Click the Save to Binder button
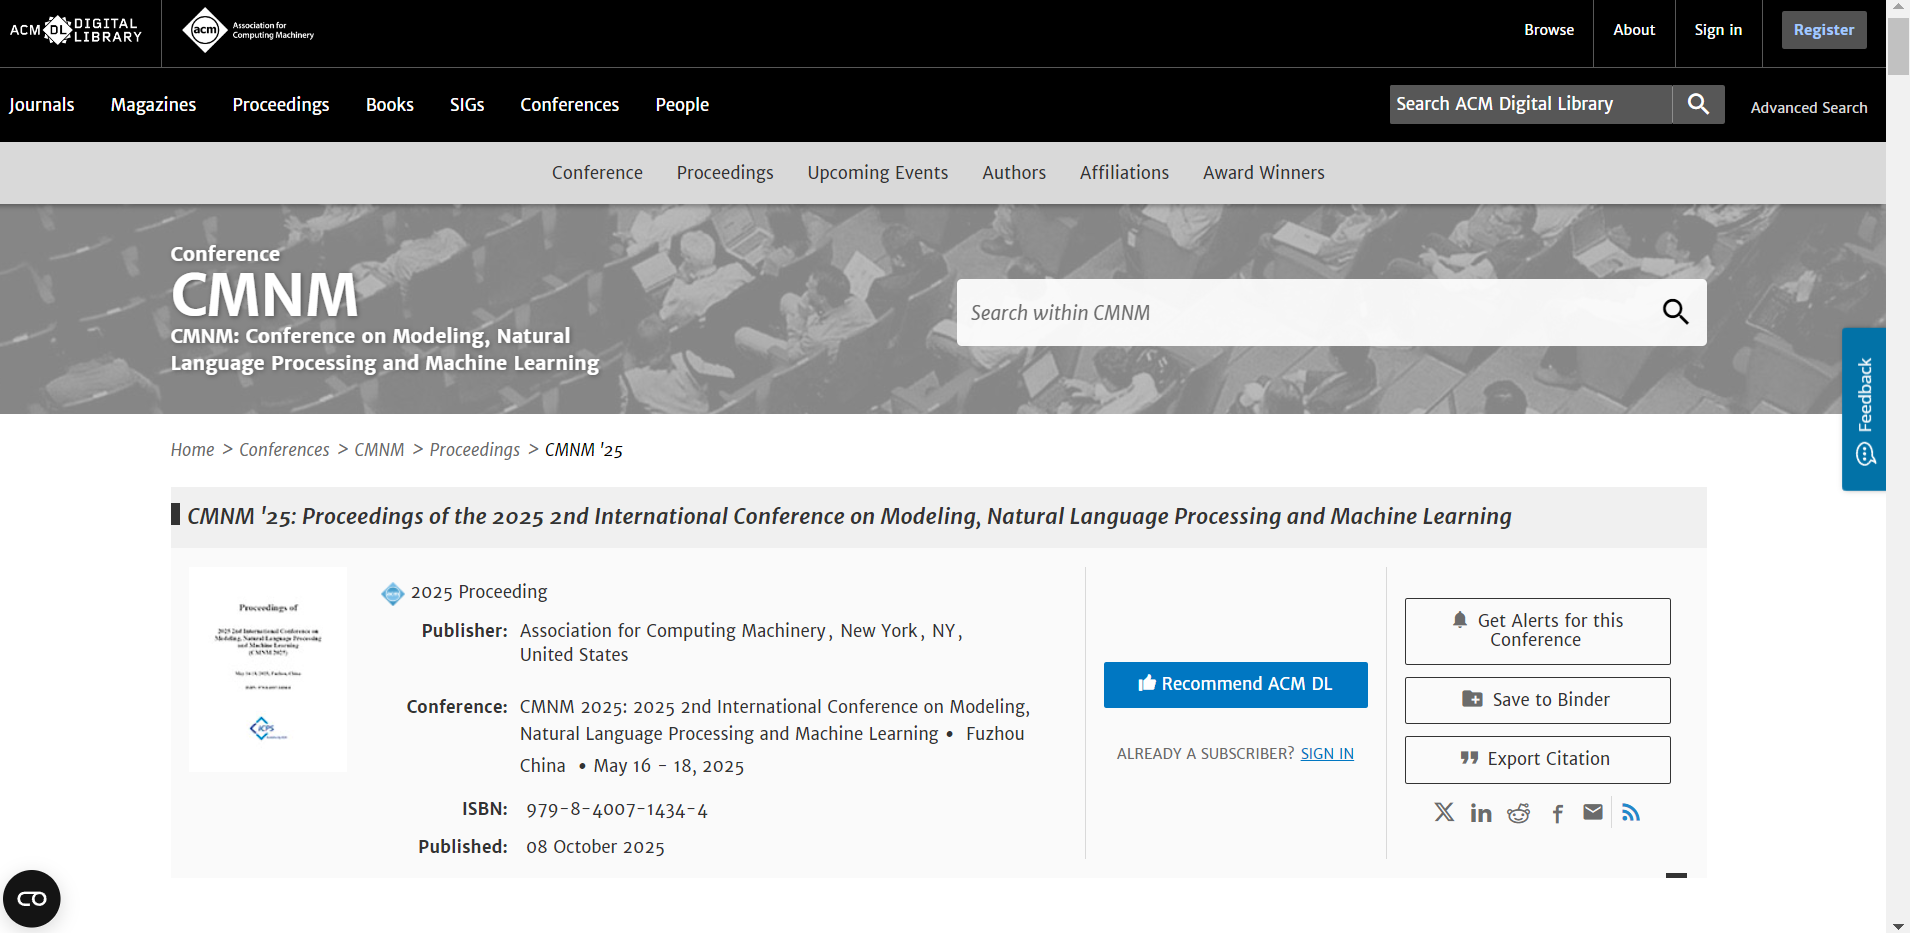This screenshot has height=933, width=1910. [1538, 700]
